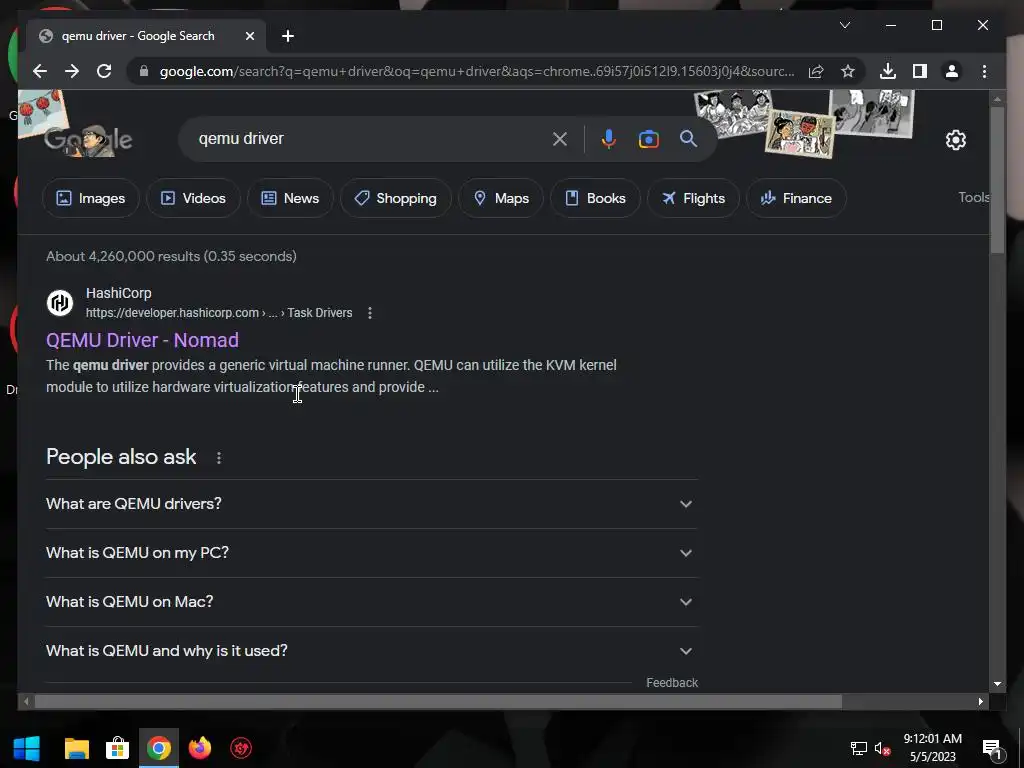1024x768 pixels.
Task: Filter results by Images
Action: point(91,198)
